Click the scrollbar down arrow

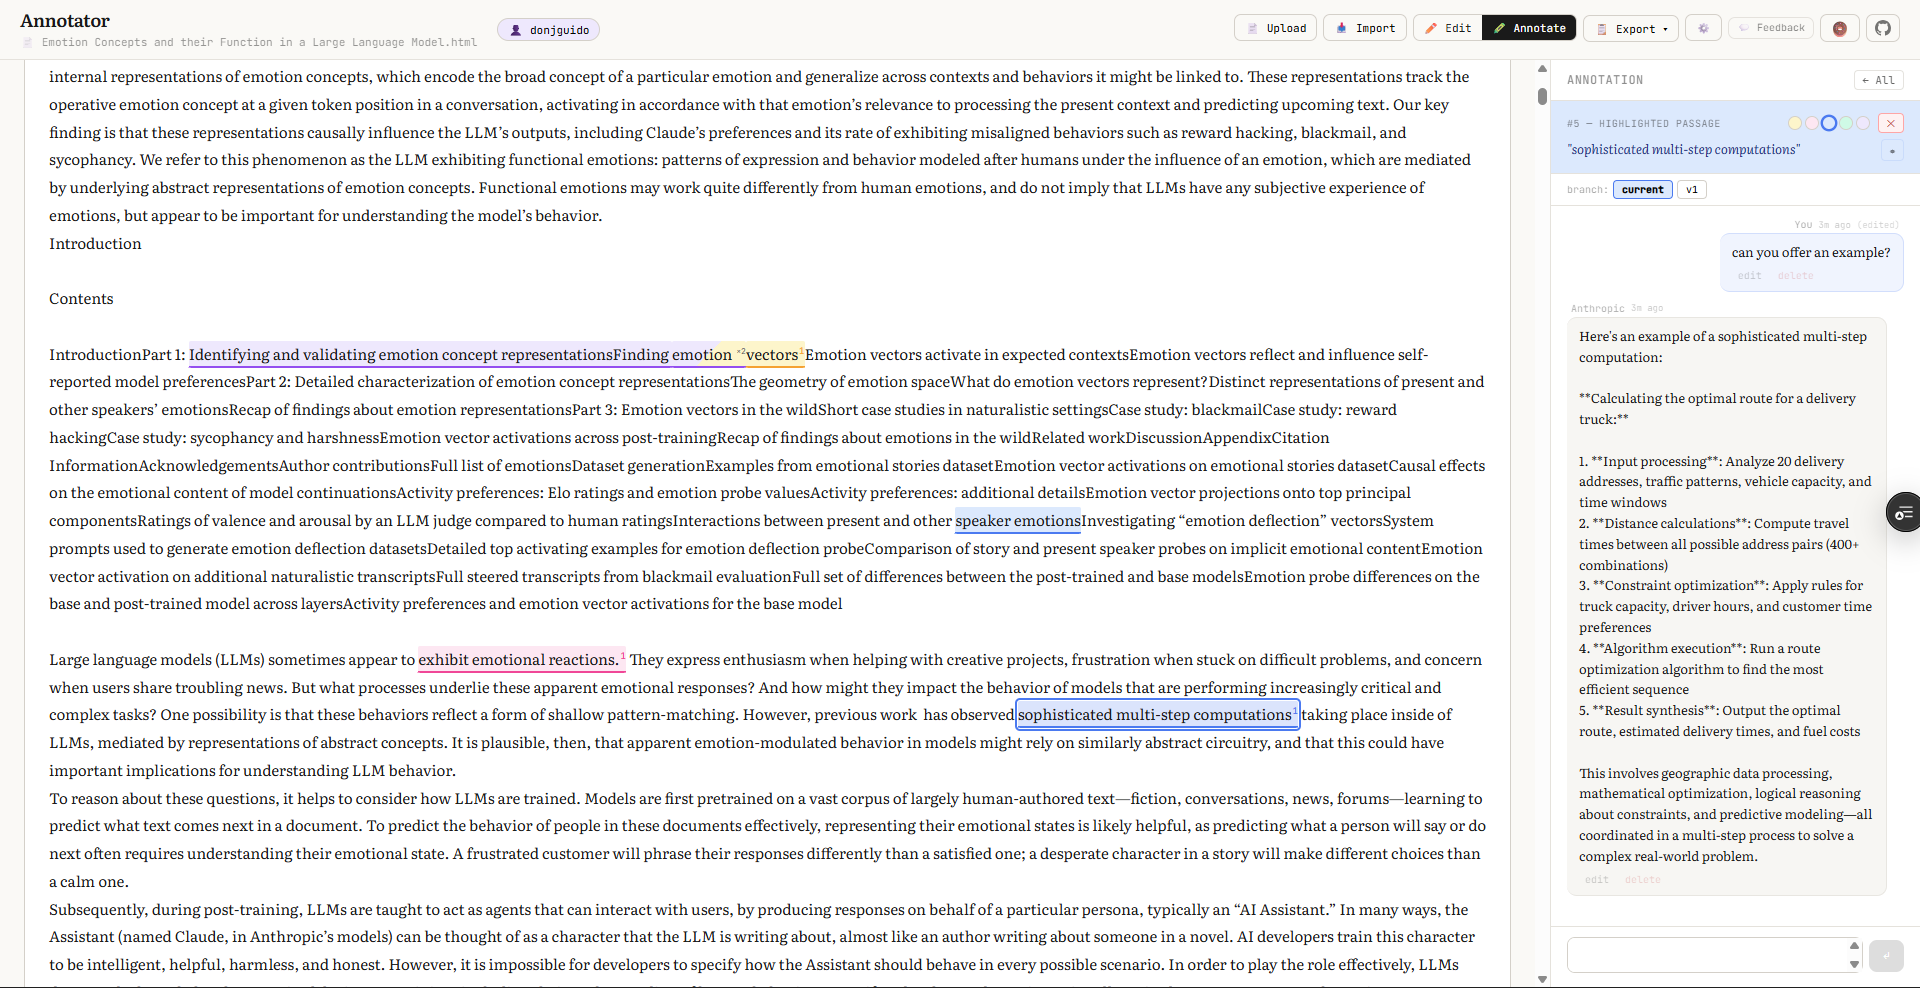(x=1542, y=979)
